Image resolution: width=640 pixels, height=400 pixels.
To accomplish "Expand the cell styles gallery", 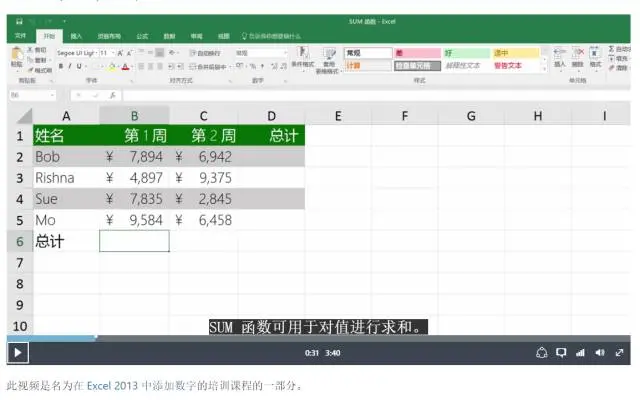I will [544, 69].
